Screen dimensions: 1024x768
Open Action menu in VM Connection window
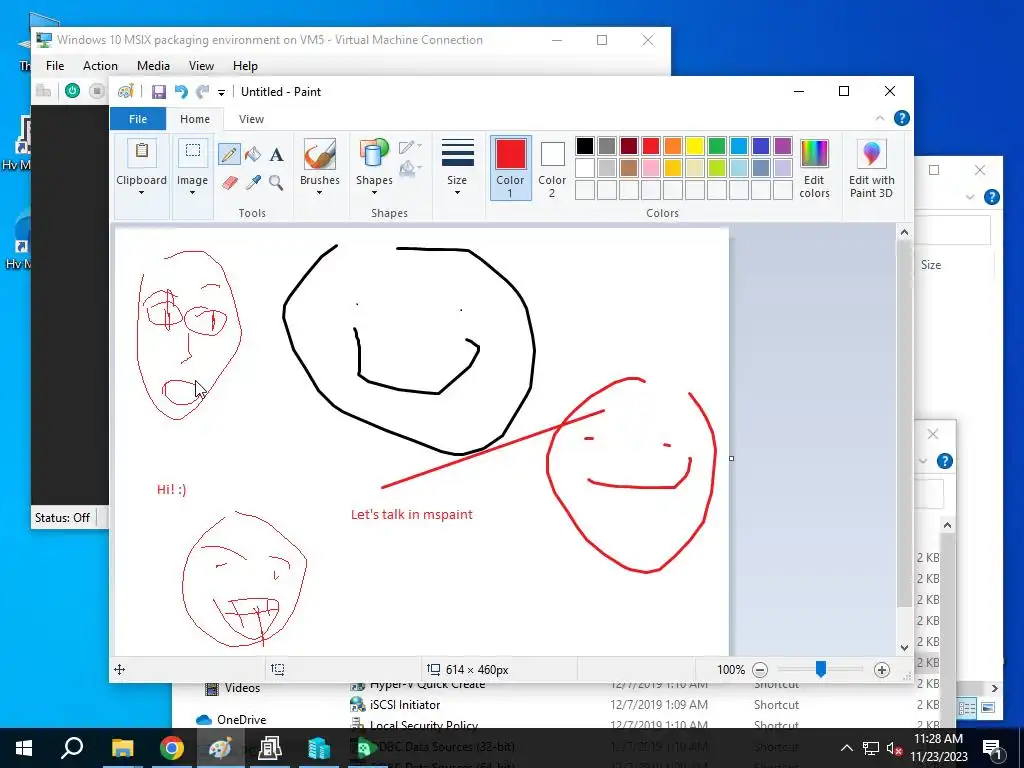click(100, 66)
